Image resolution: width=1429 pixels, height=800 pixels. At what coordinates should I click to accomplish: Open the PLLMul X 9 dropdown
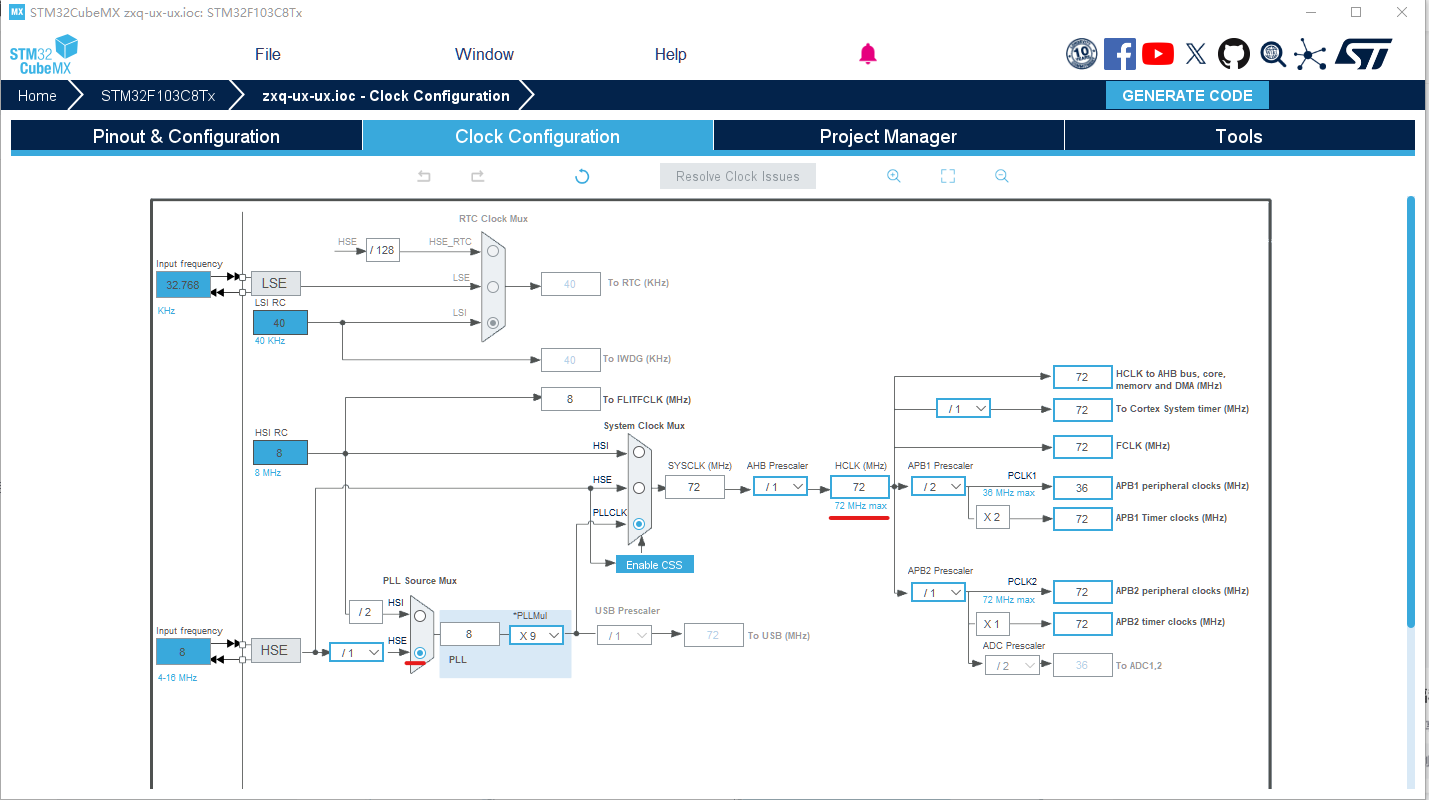536,634
